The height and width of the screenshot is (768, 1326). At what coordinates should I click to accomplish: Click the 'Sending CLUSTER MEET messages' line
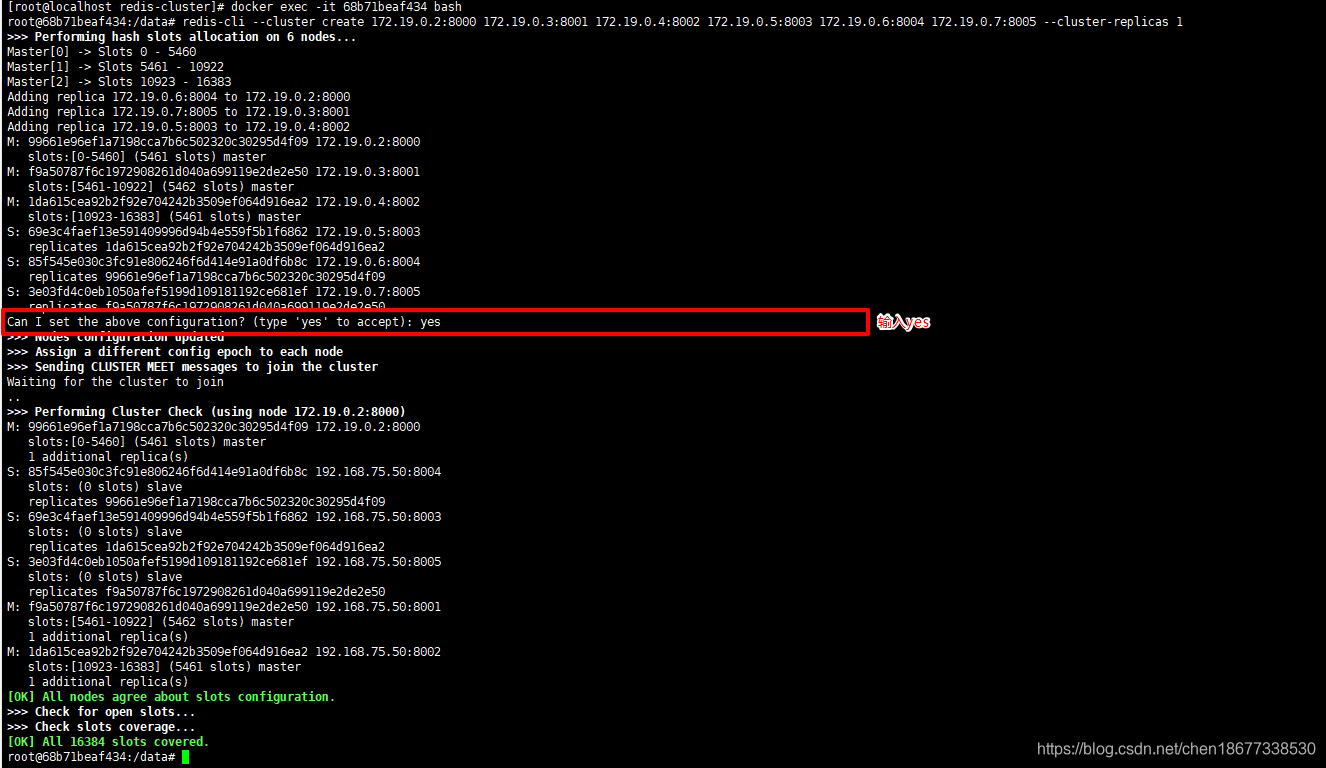192,367
